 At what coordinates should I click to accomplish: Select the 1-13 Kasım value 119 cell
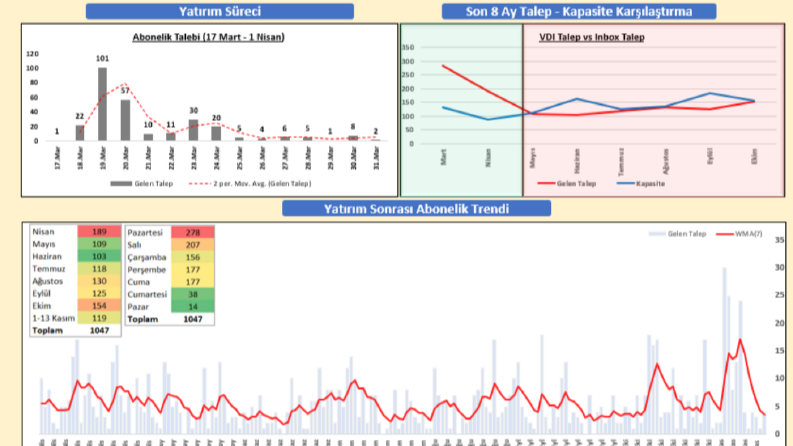99,318
